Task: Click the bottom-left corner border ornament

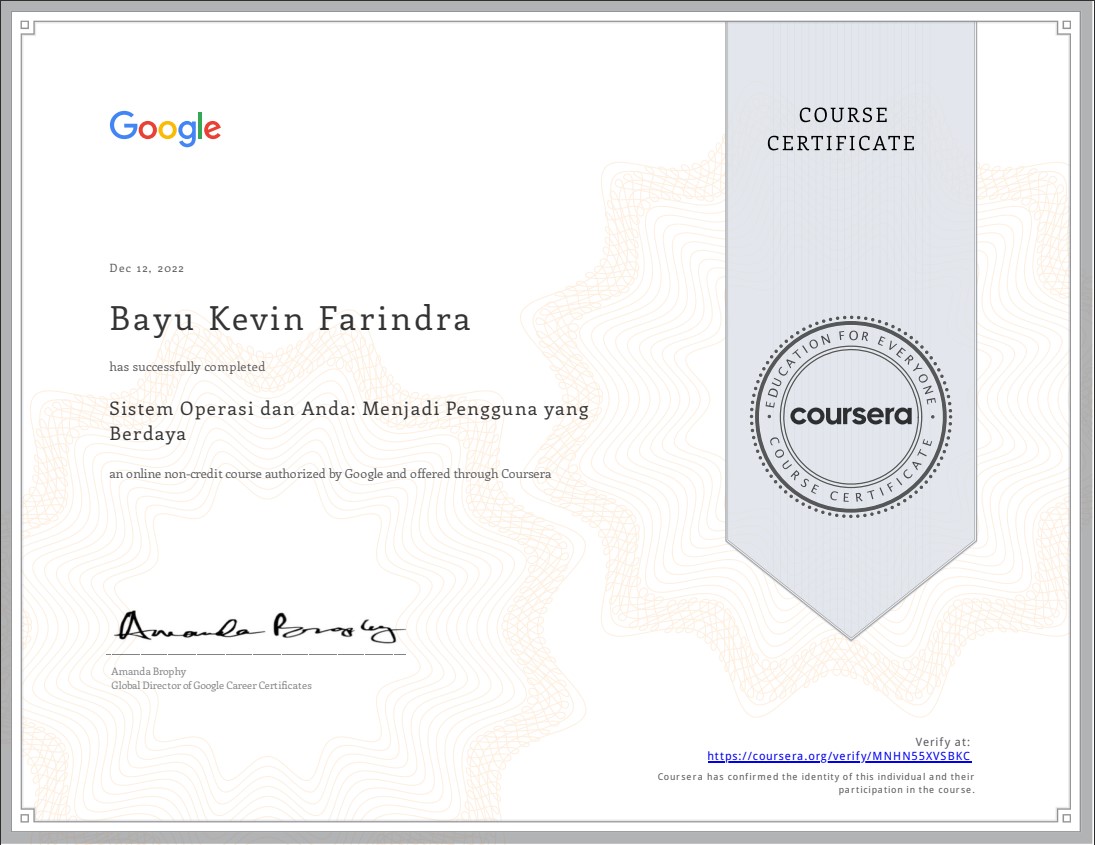Action: [27, 816]
